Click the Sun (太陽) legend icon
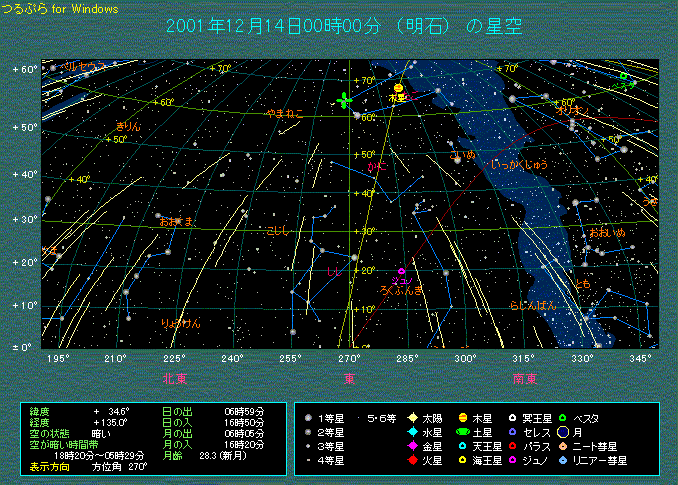The width and height of the screenshot is (678, 485). point(411,416)
